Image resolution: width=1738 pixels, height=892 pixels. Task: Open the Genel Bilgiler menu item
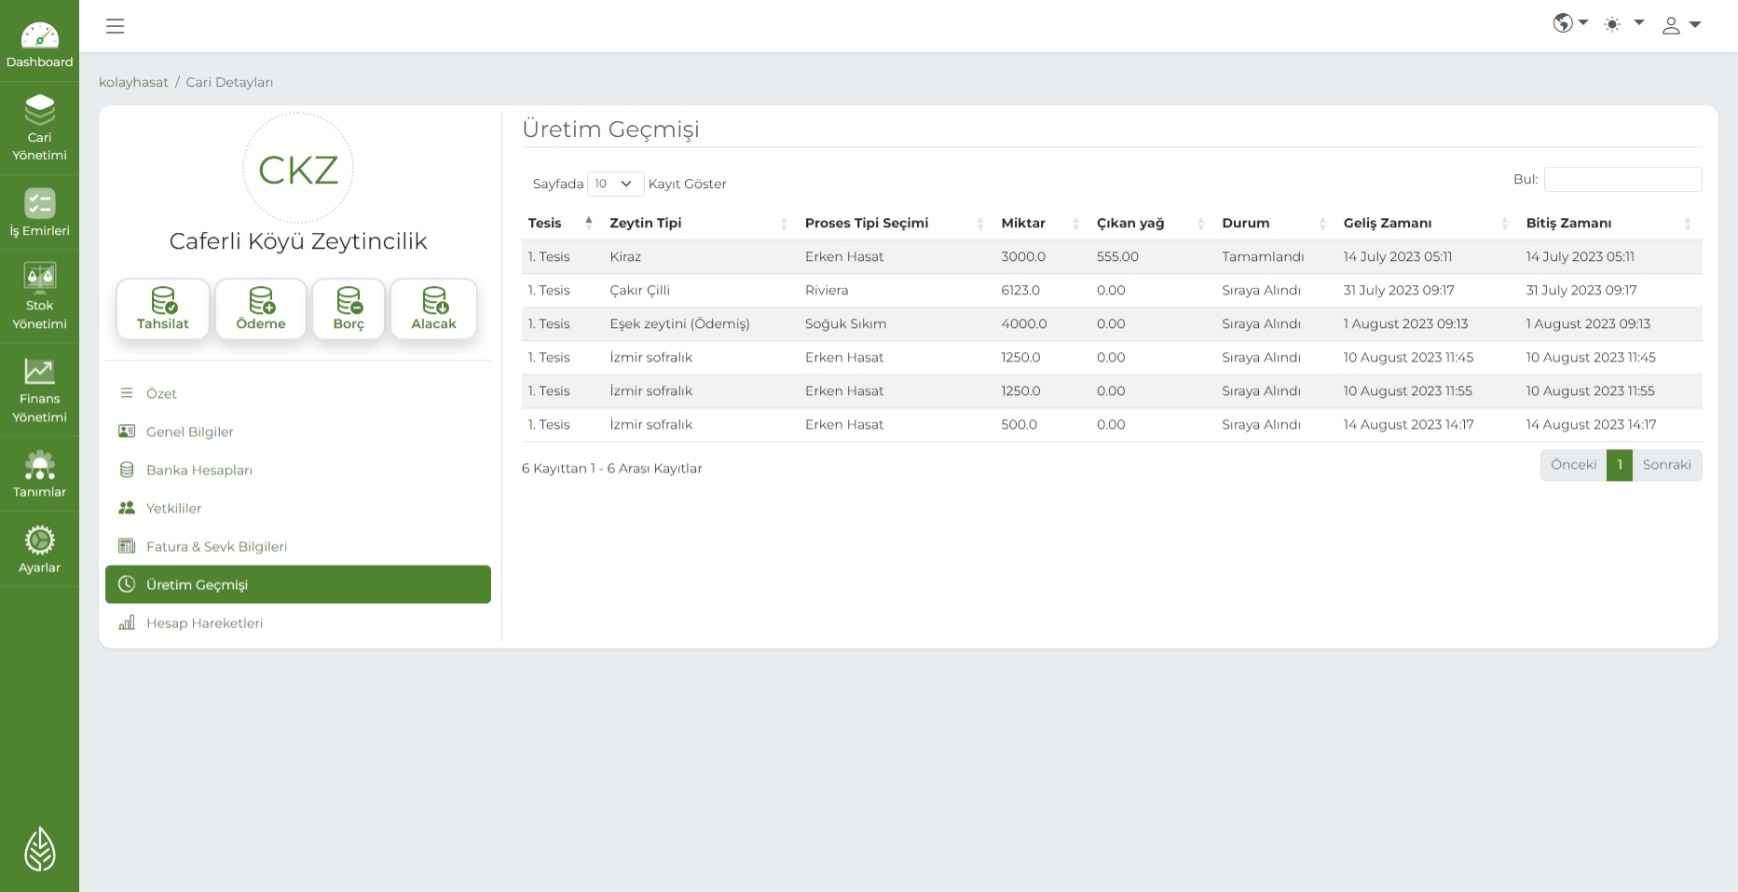click(298, 432)
